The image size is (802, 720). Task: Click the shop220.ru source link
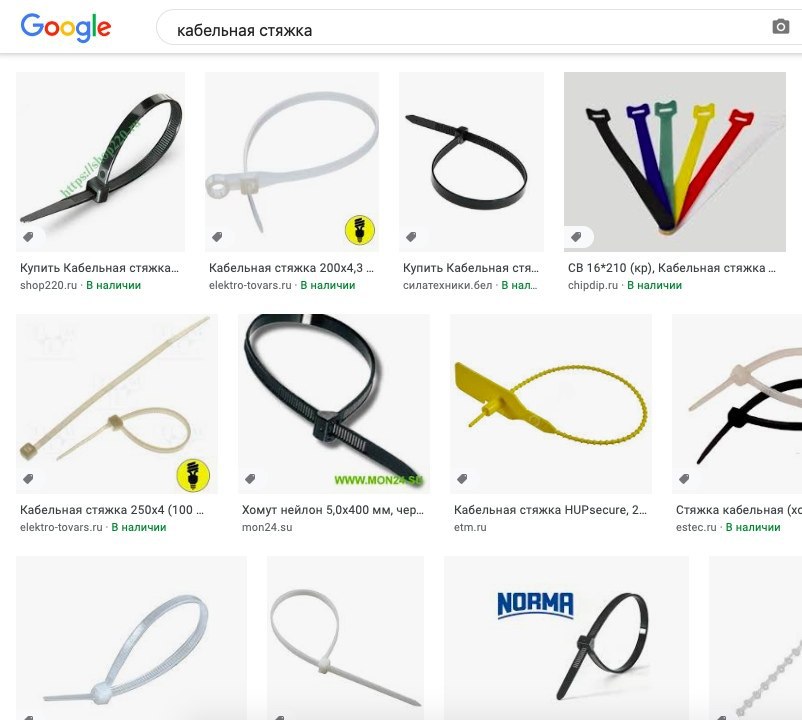coord(48,285)
